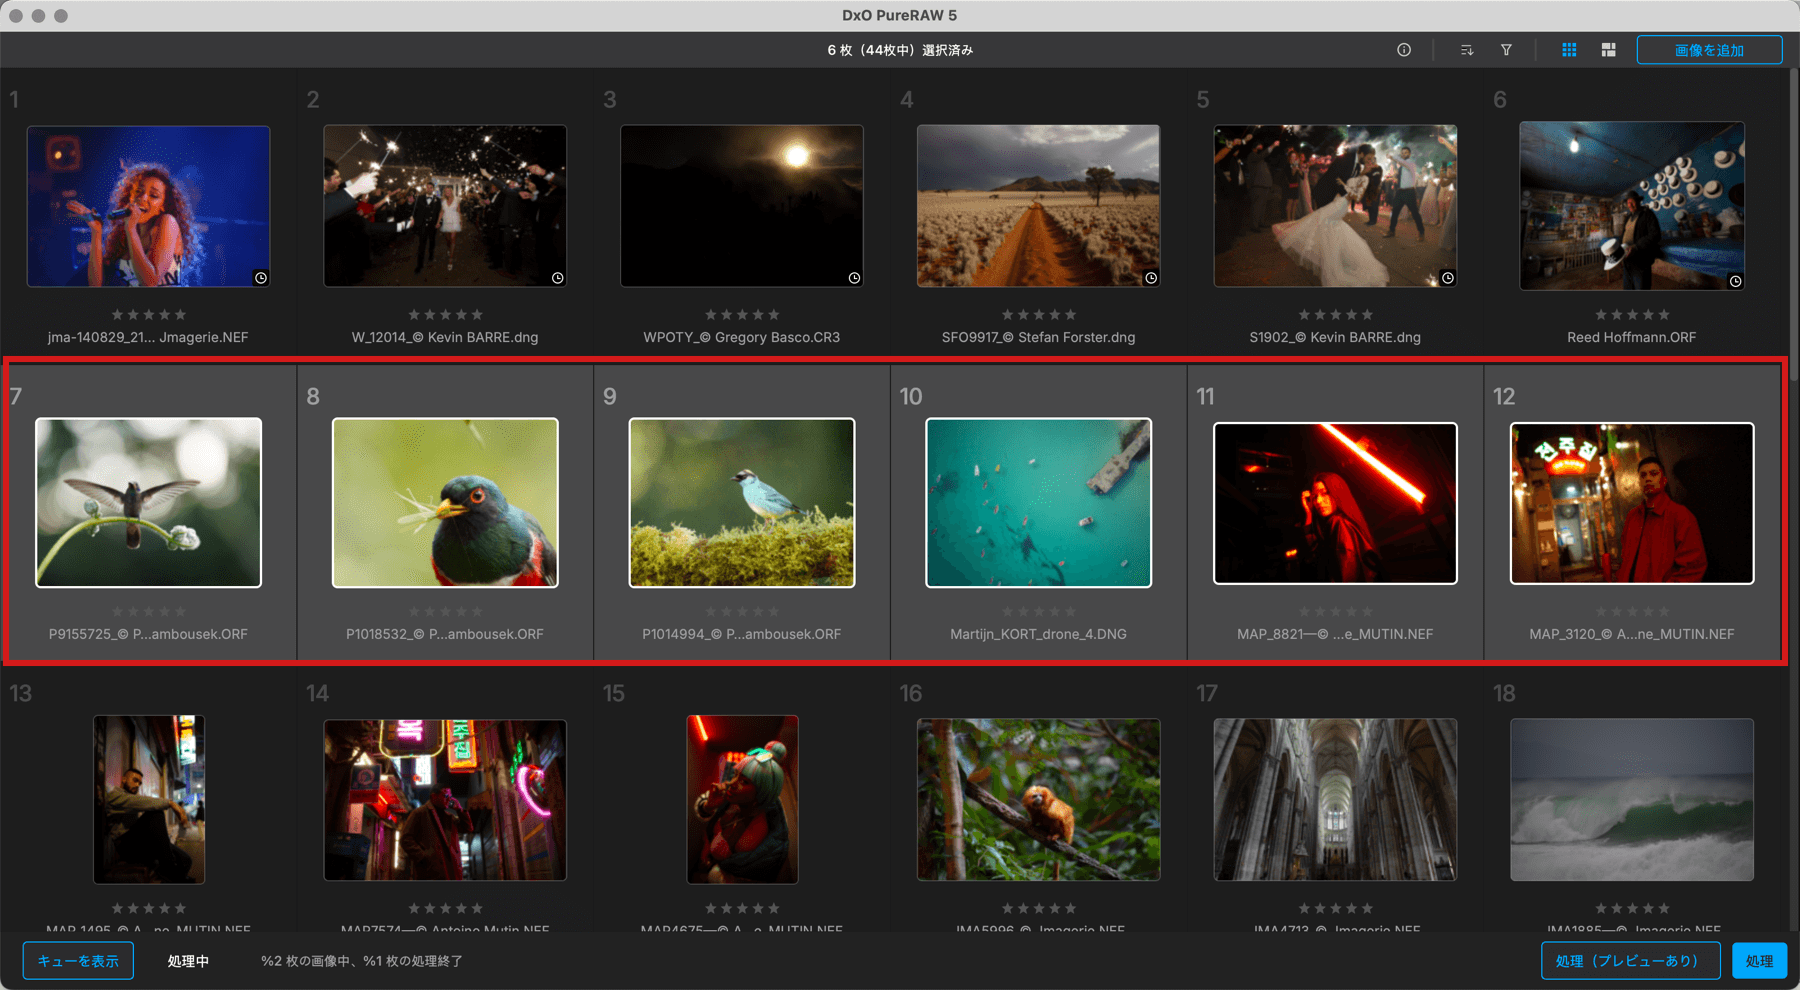The height and width of the screenshot is (990, 1800).
Task: Click filename Reed Hoffmann.ORF
Action: coord(1632,337)
